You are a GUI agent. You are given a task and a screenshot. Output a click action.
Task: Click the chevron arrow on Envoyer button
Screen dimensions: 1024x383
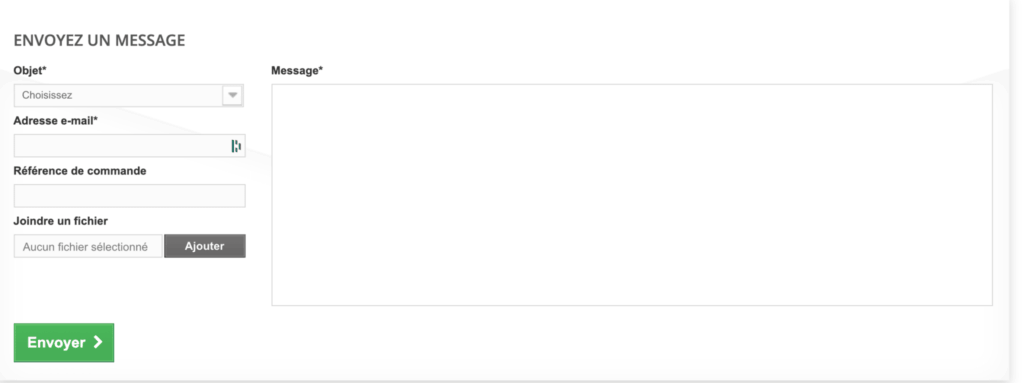tap(98, 342)
